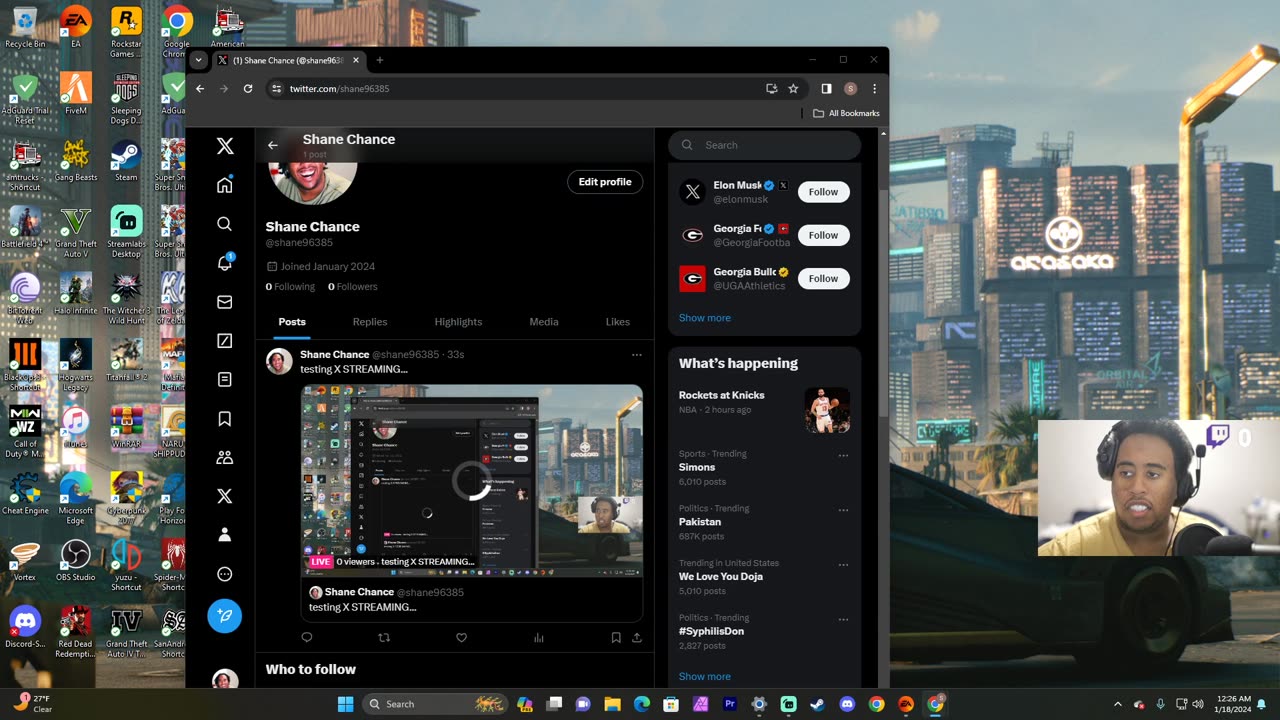
Task: Open Steam from the taskbar
Action: coord(817,704)
